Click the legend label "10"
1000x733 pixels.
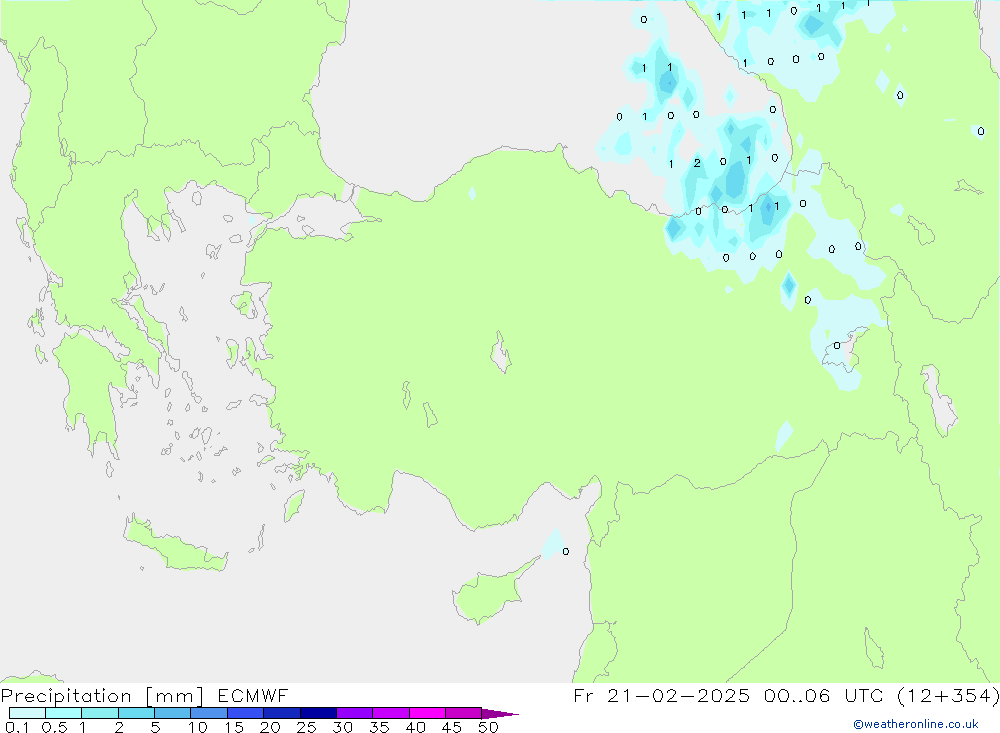point(198,727)
